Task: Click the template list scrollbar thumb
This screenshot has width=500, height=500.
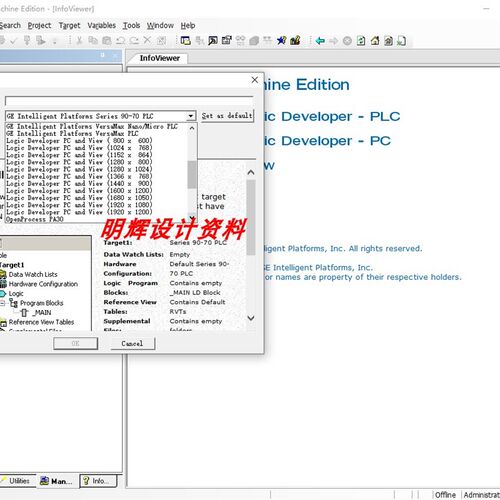Action: click(x=192, y=174)
